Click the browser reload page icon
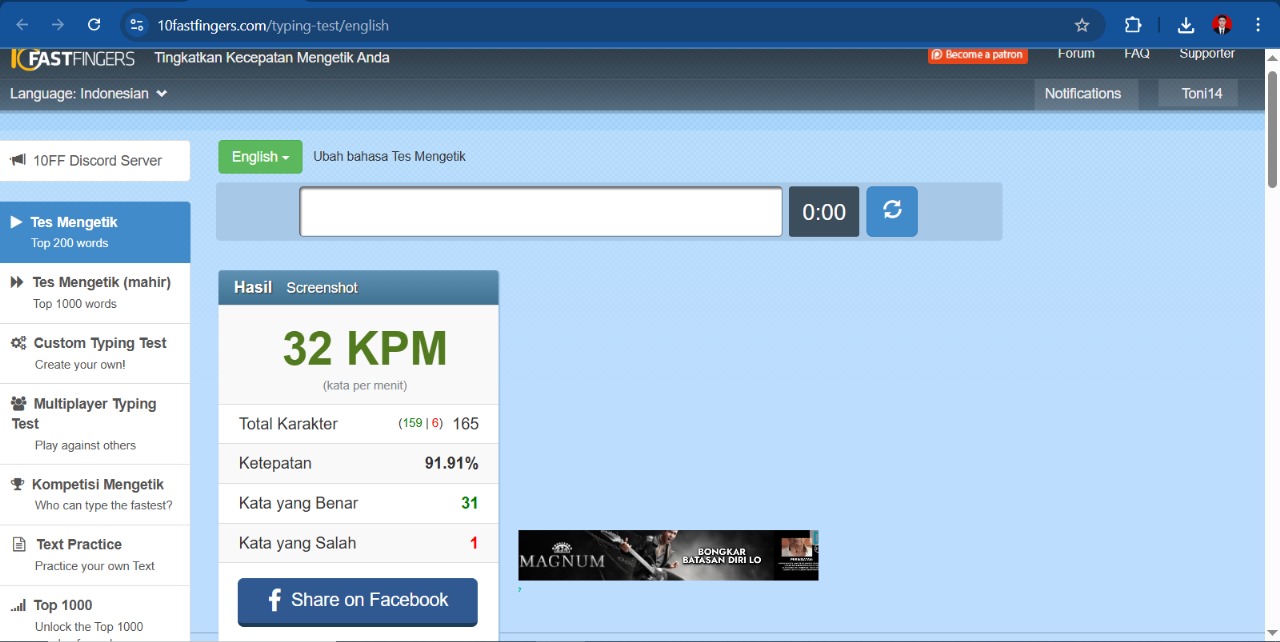 94,25
